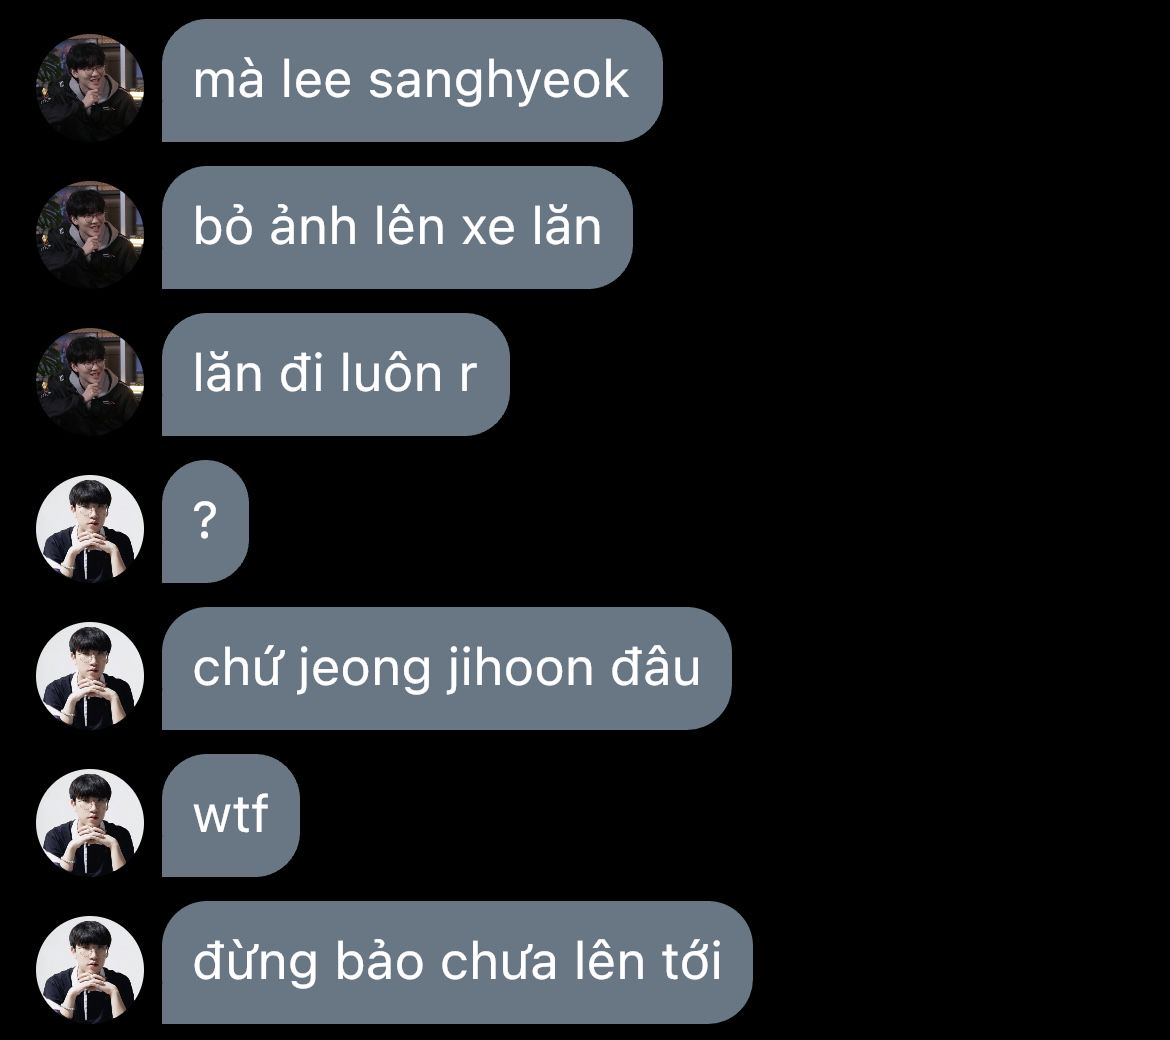
Task: Open the avatar beside "chứ jeong jihoon đâu"
Action: [90, 675]
